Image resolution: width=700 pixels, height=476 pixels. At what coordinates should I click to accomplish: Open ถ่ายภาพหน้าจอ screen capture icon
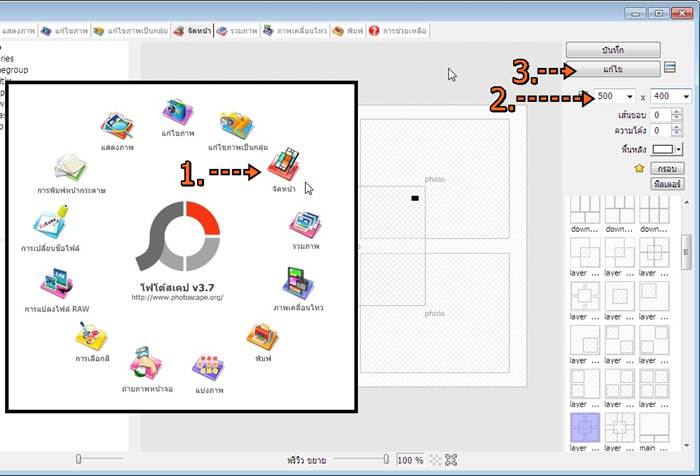146,363
